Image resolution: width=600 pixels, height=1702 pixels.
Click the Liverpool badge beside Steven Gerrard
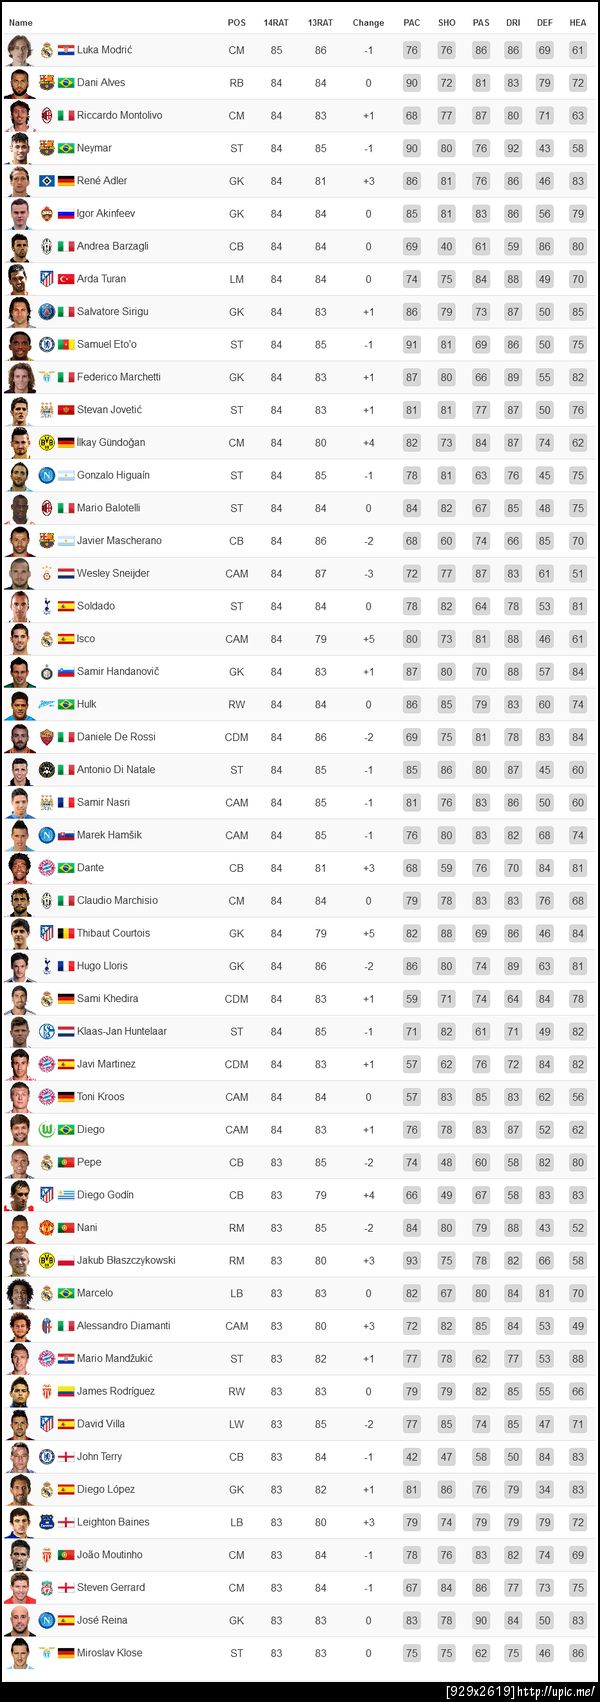coord(46,1587)
